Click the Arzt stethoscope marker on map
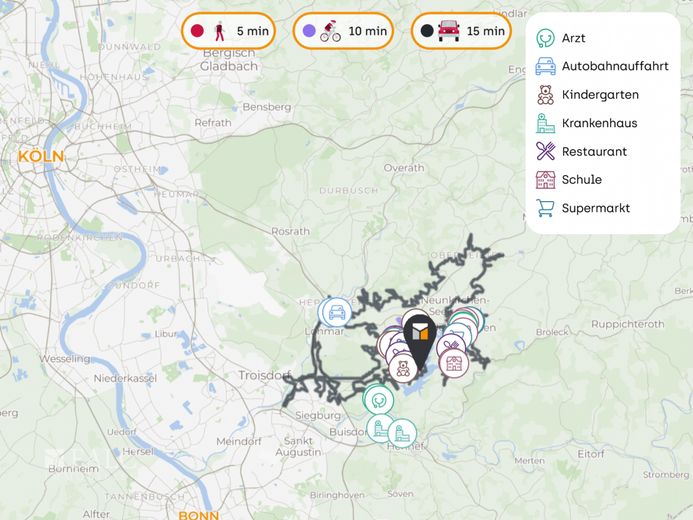 point(378,400)
